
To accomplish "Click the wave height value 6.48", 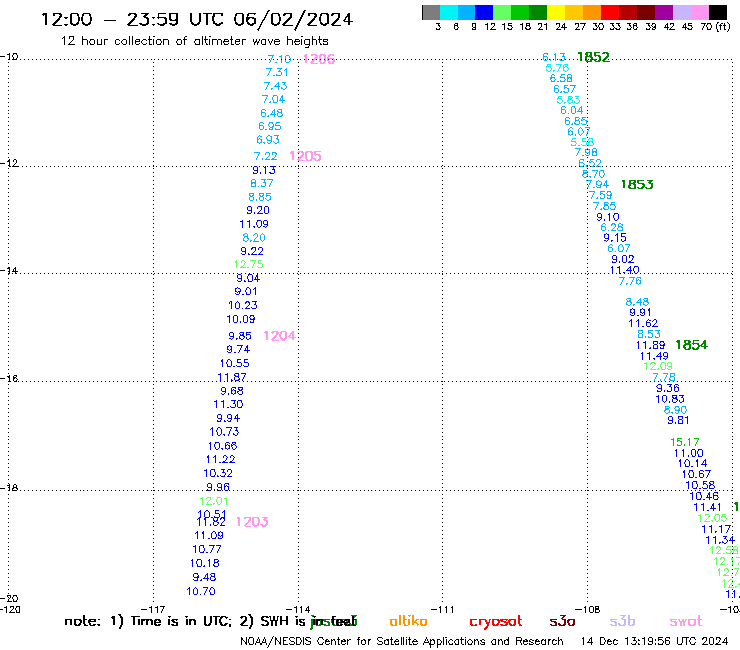I will [271, 113].
